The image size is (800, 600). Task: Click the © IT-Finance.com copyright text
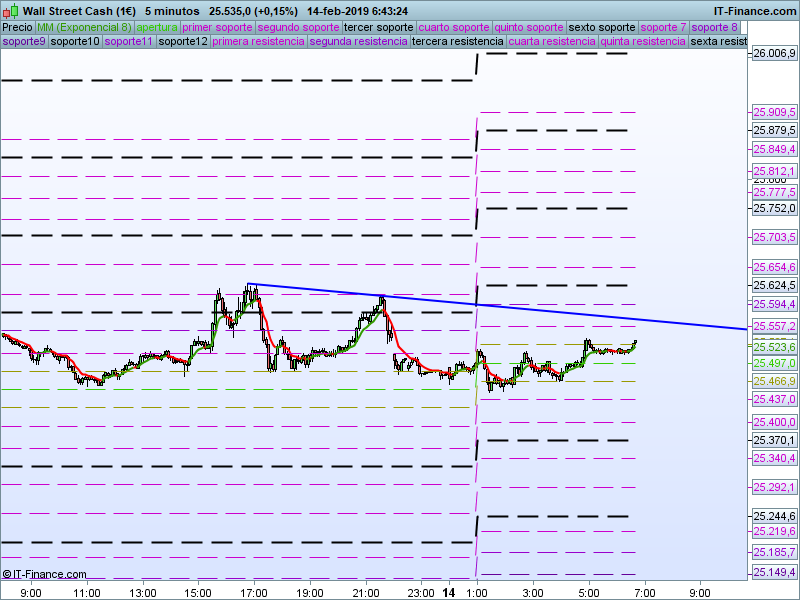[45, 574]
